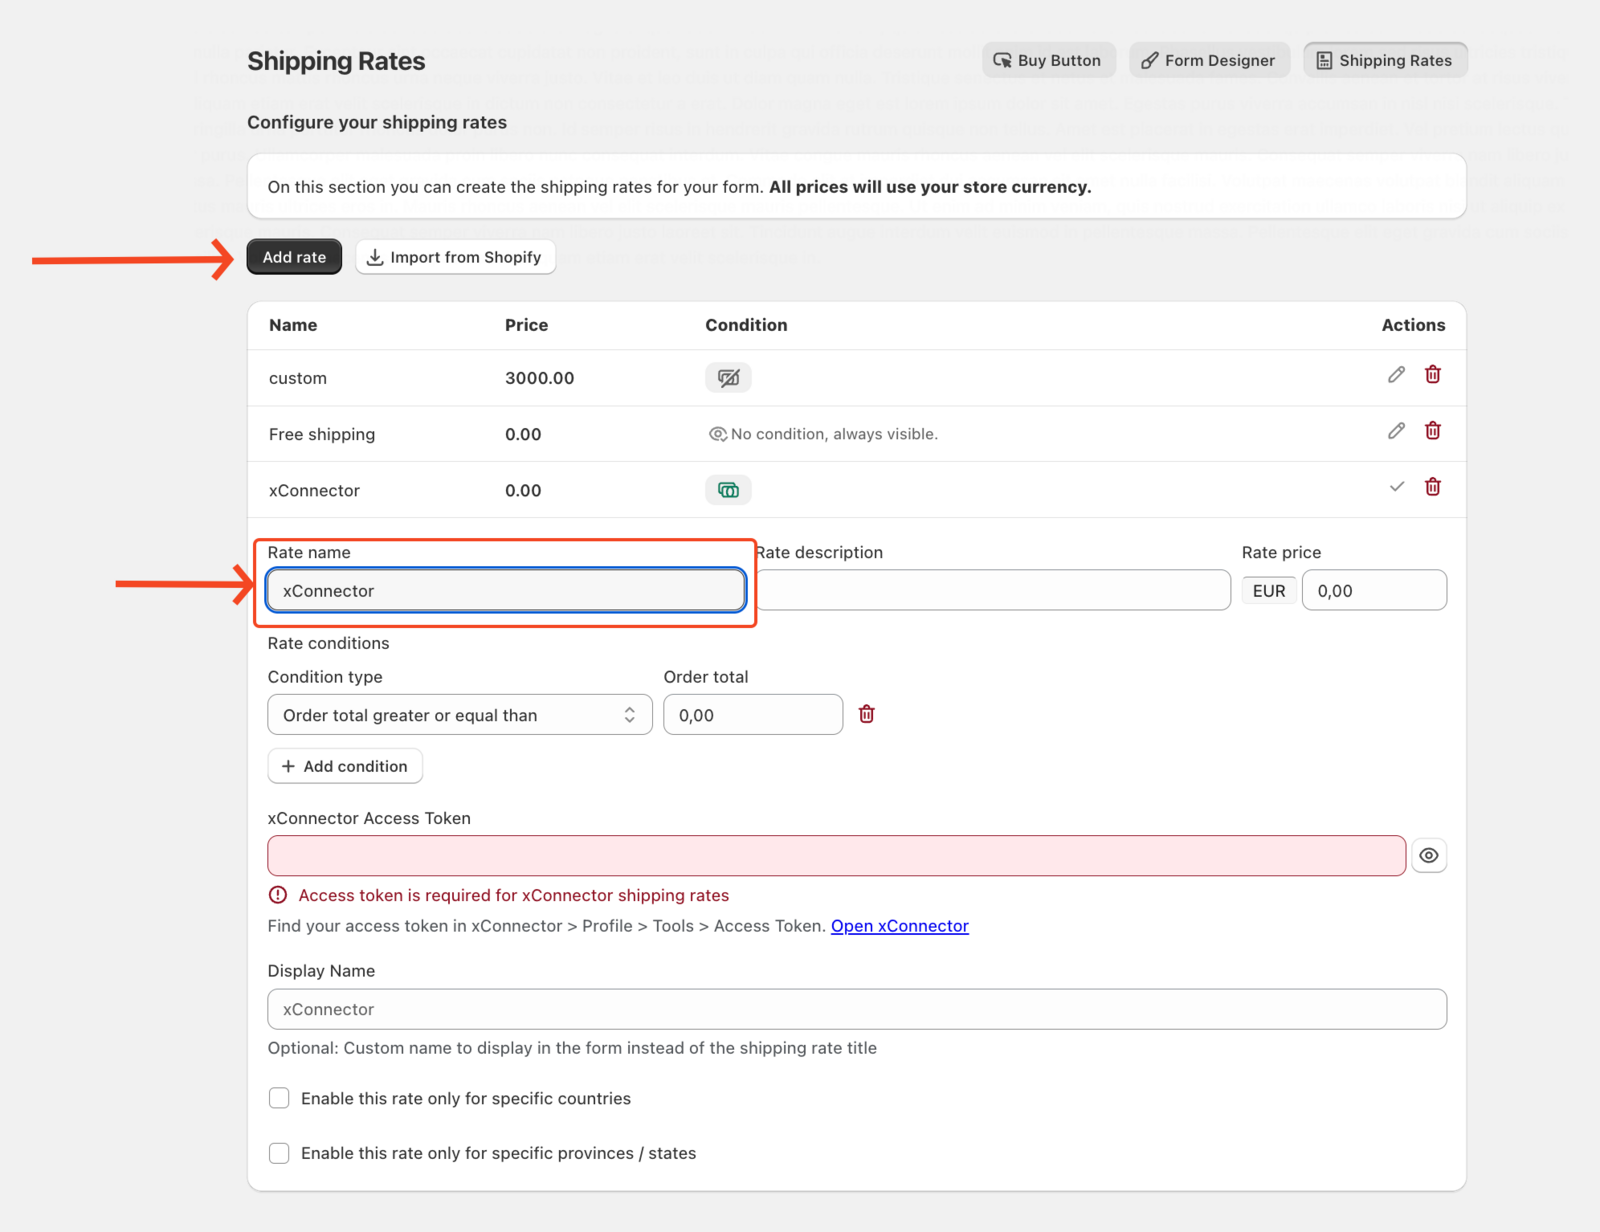Open the xConnector link

point(899,926)
